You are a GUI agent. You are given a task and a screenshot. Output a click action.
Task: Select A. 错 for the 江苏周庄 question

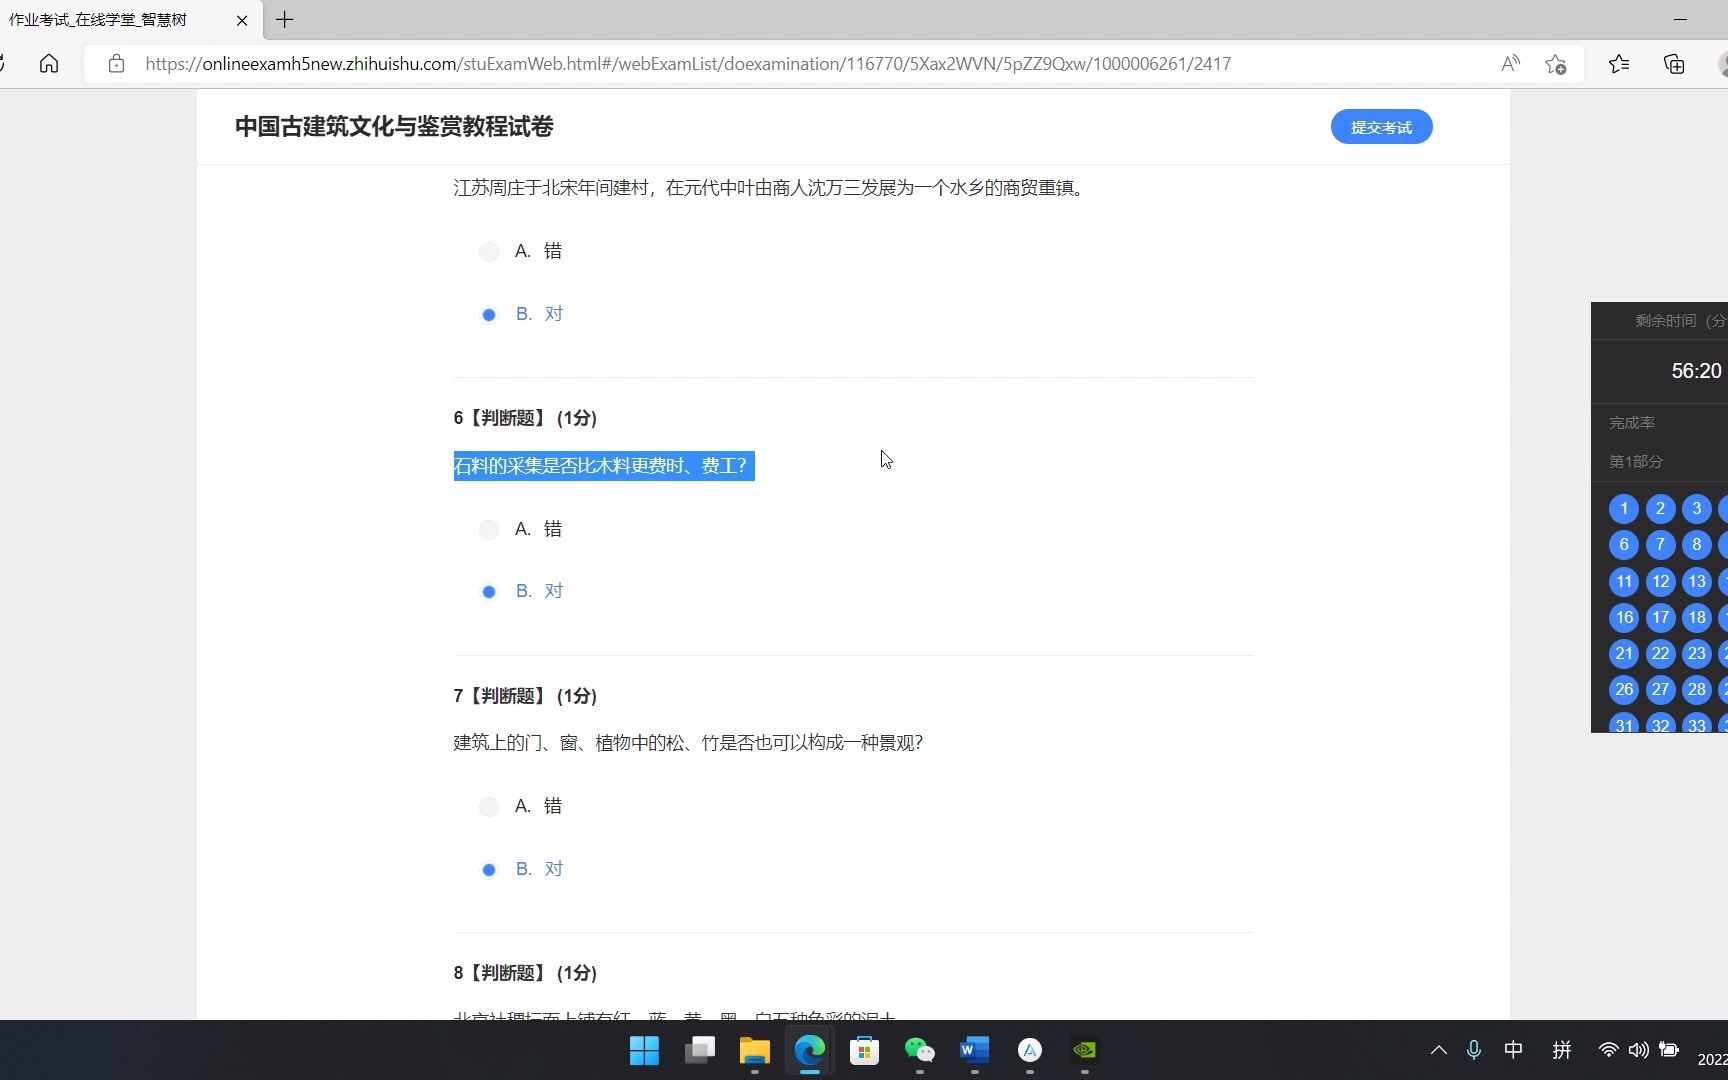pos(489,252)
